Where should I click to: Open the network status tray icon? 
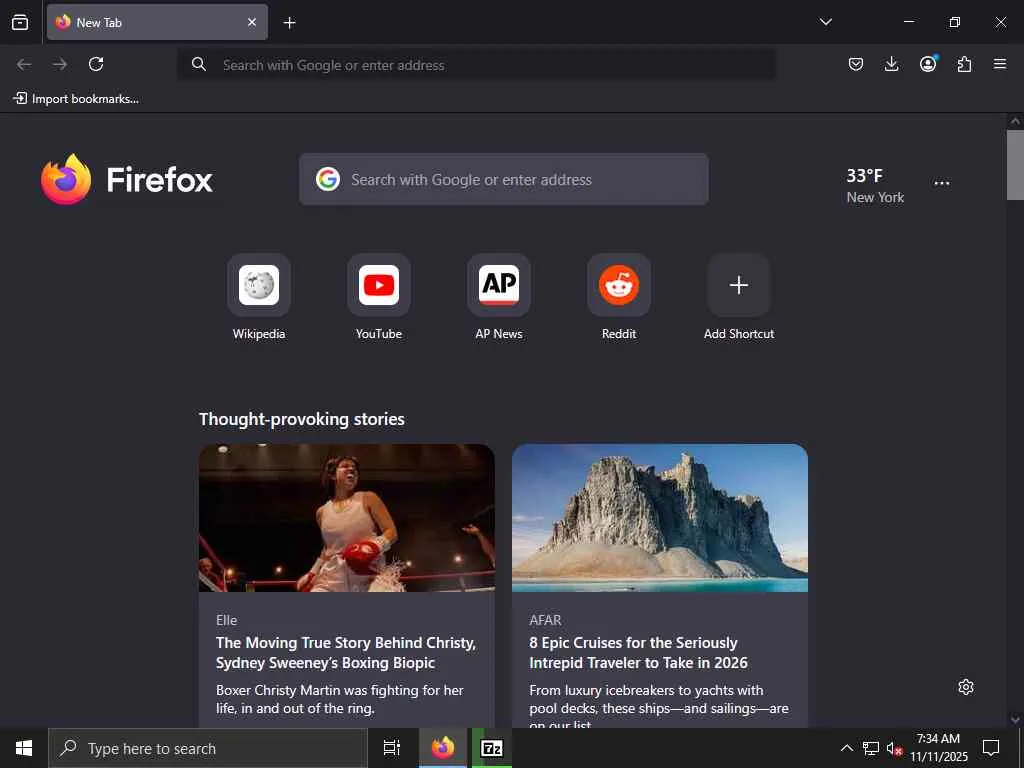tap(871, 748)
